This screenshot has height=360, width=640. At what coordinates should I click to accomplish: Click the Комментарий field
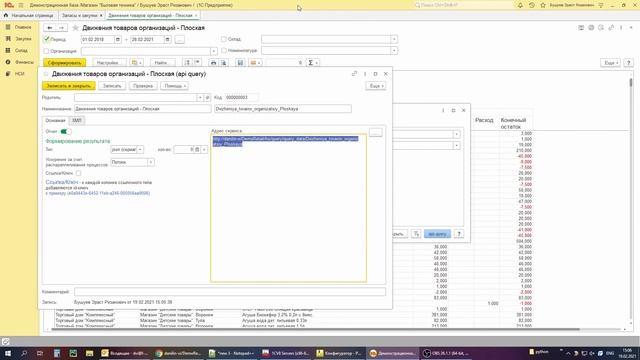point(230,292)
